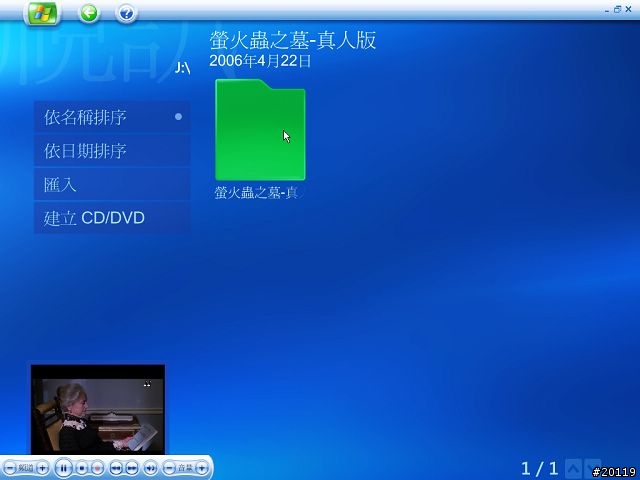This screenshot has width=640, height=480.
Task: Fast forward the video
Action: 131,468
